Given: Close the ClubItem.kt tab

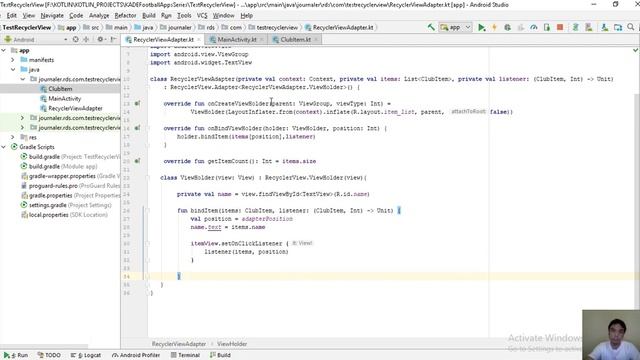Looking at the screenshot, I should pos(316,40).
